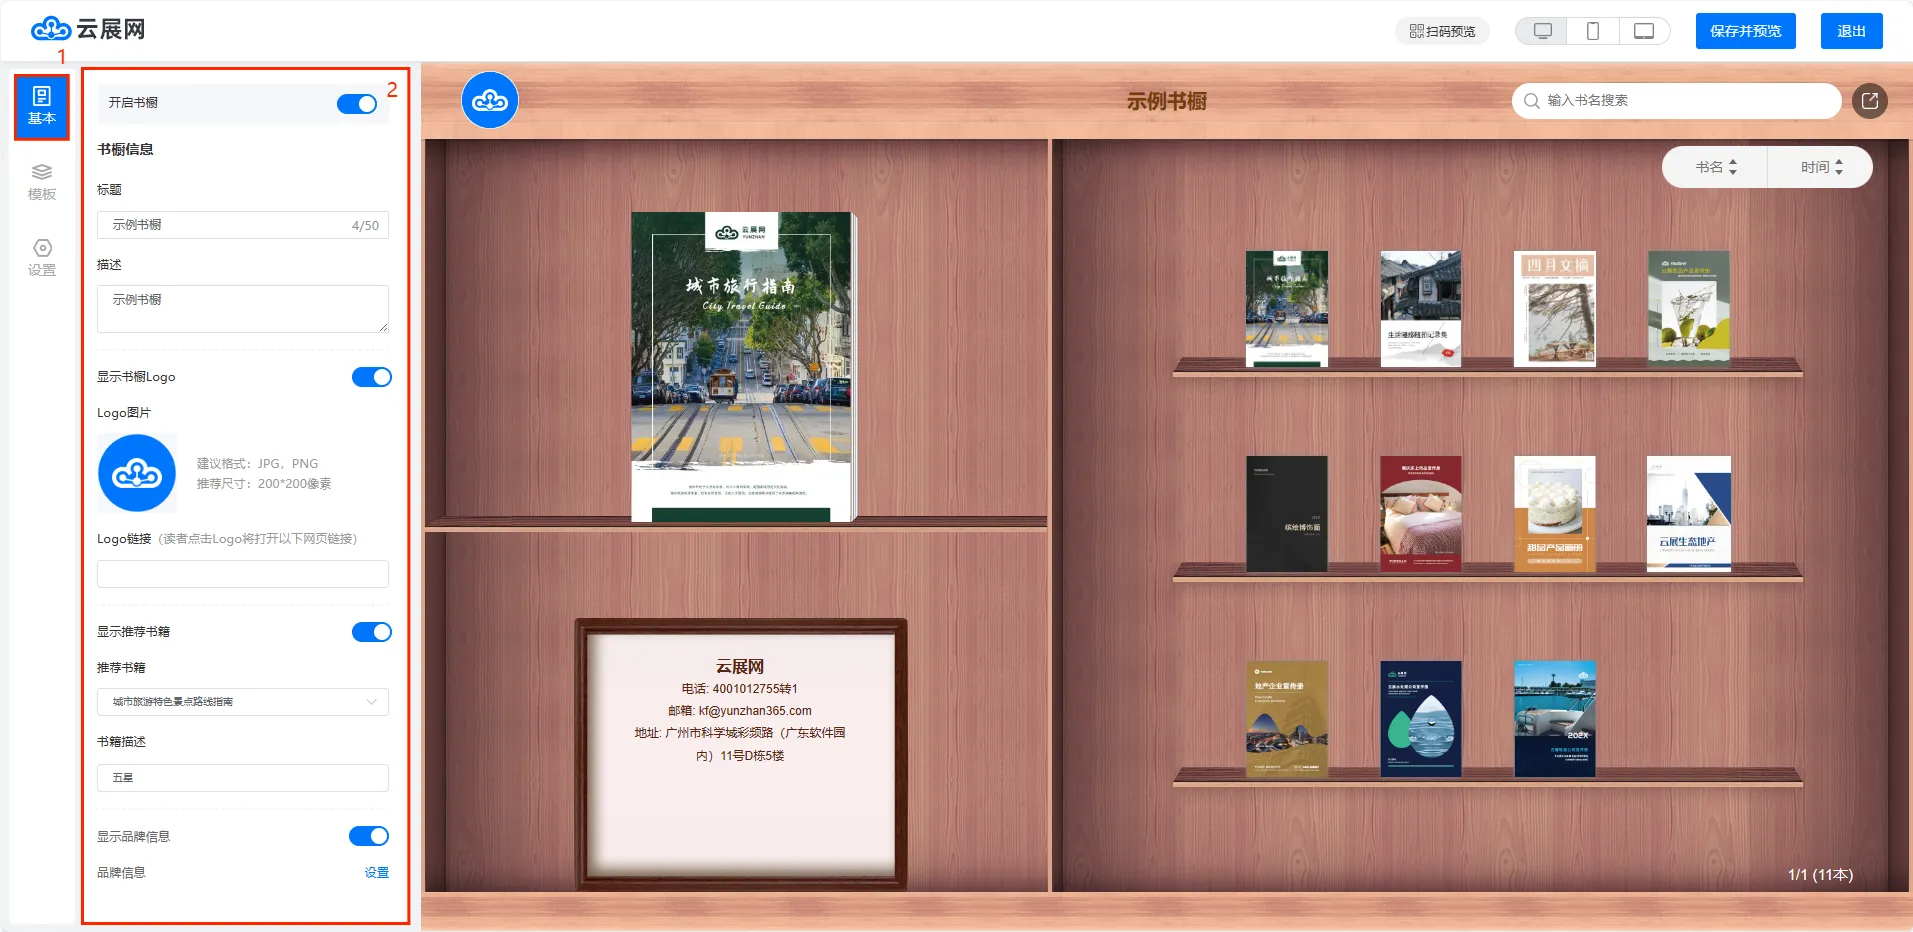Open the 甜品产品画册 book thumbnail
The height and width of the screenshot is (932, 1913).
1555,513
